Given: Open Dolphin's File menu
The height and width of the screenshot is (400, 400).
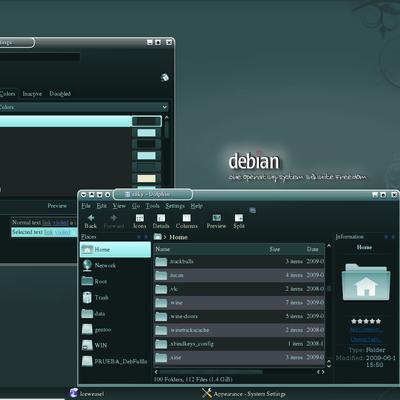Looking at the screenshot, I should (86, 206).
